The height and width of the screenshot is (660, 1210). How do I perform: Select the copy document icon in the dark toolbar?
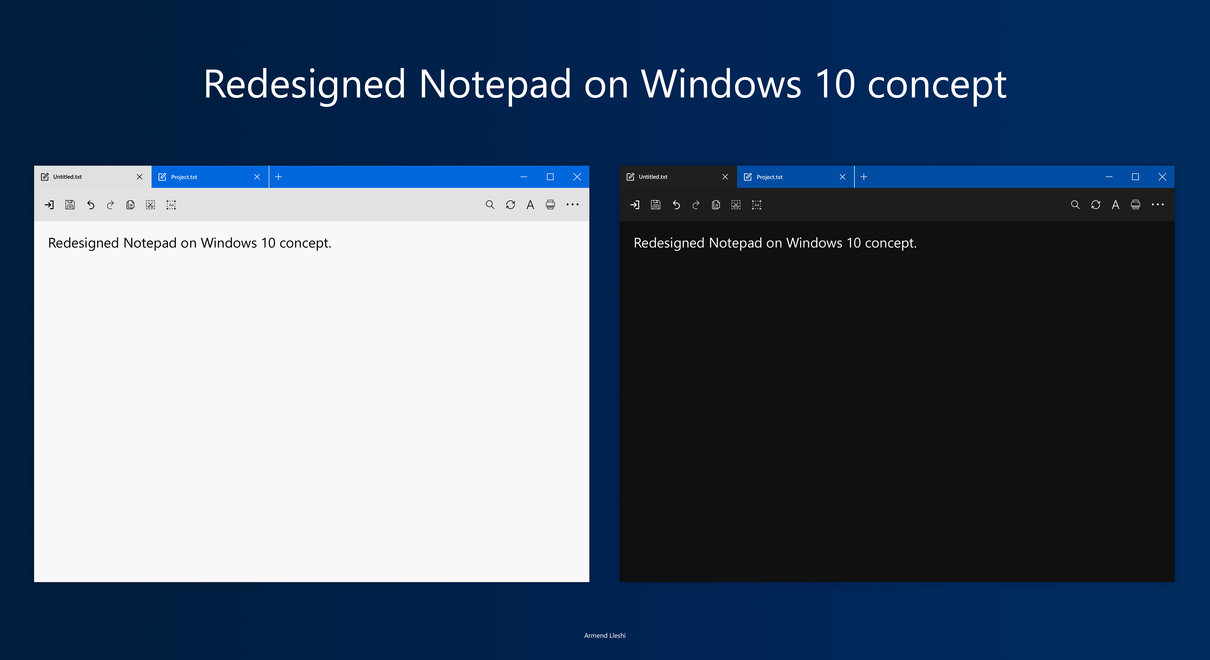tap(716, 204)
